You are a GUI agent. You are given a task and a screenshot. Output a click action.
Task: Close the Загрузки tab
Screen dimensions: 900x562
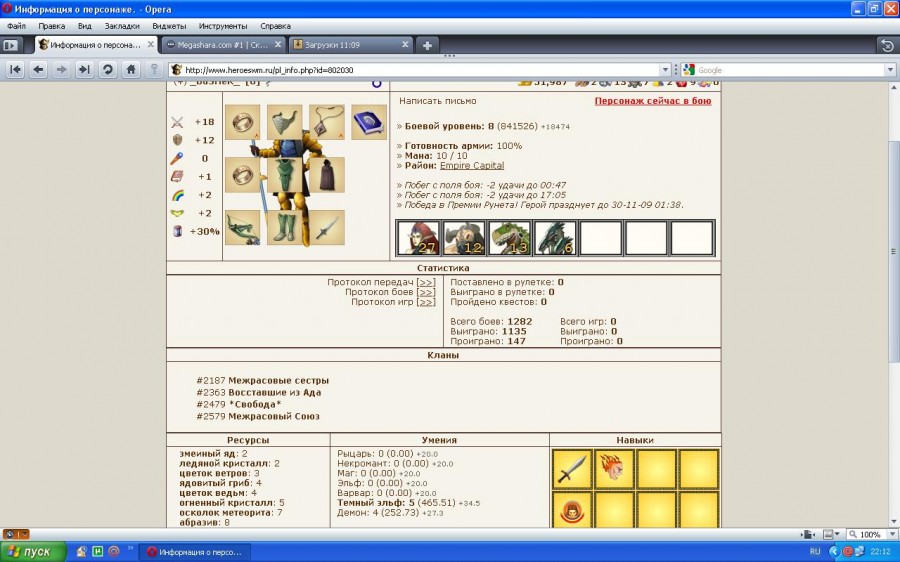pos(405,44)
